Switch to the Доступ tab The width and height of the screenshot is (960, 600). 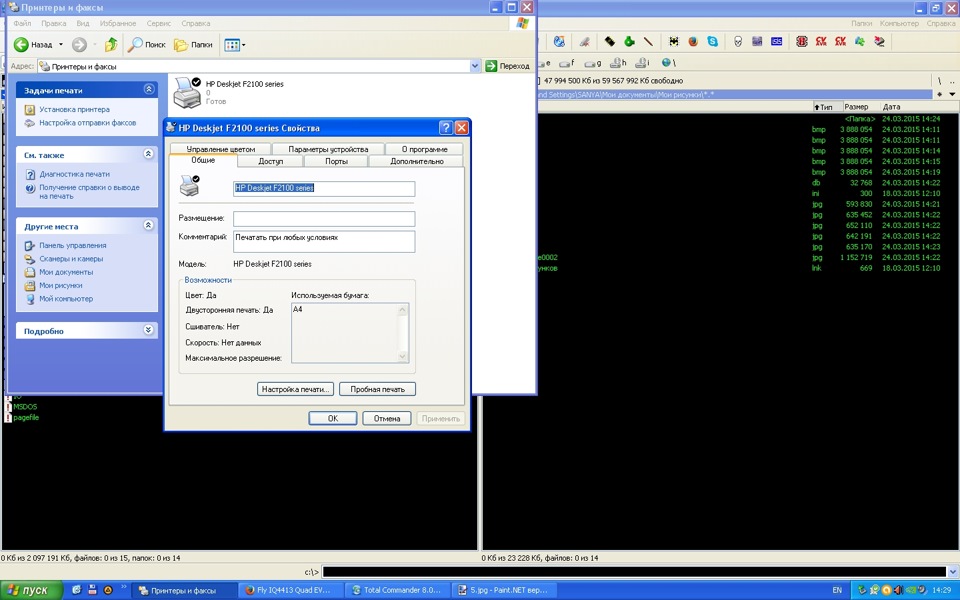point(271,161)
